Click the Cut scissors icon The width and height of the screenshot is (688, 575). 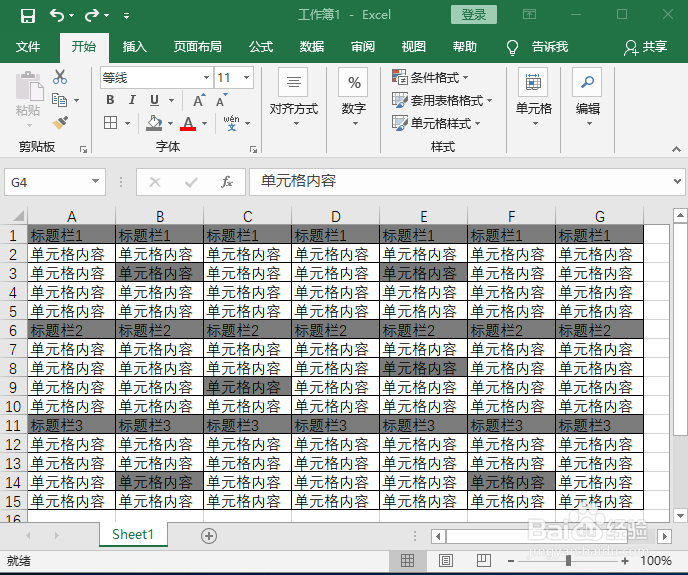coord(60,77)
